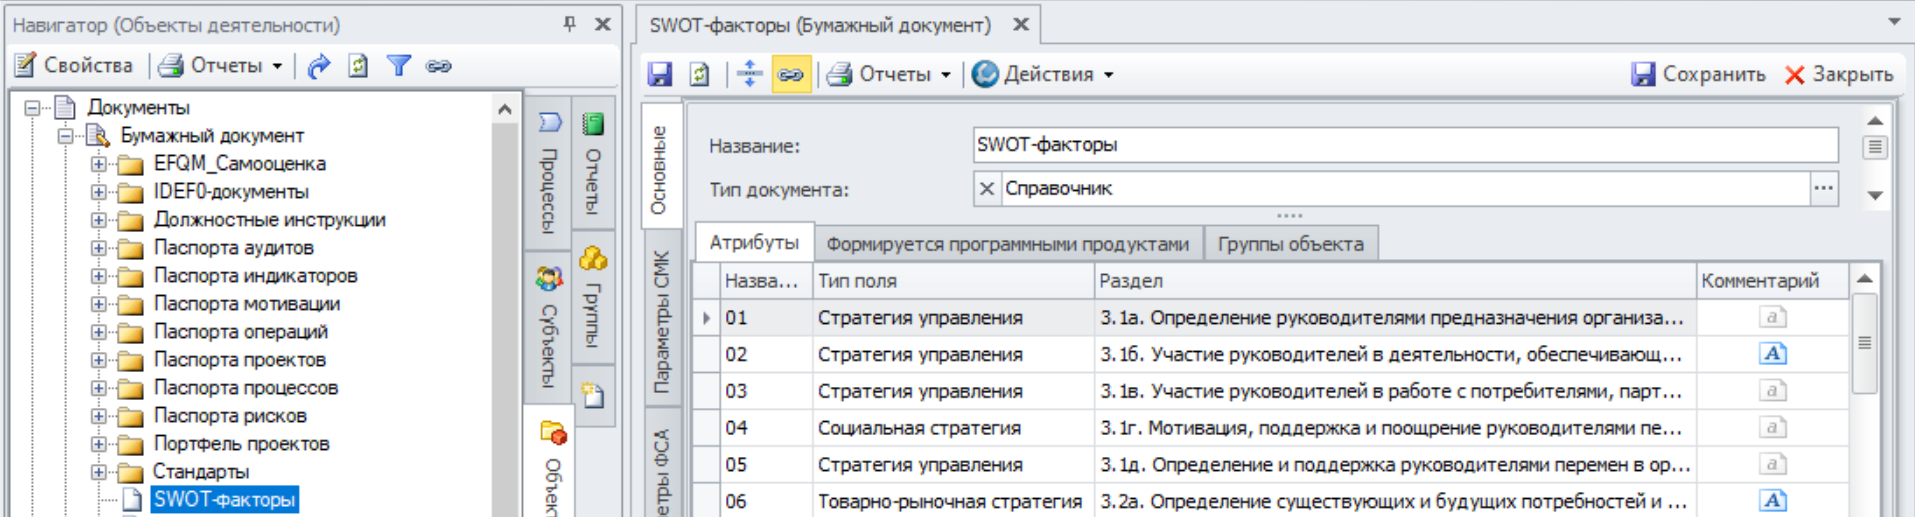
Task: Click the Название input field
Action: click(x=1404, y=145)
